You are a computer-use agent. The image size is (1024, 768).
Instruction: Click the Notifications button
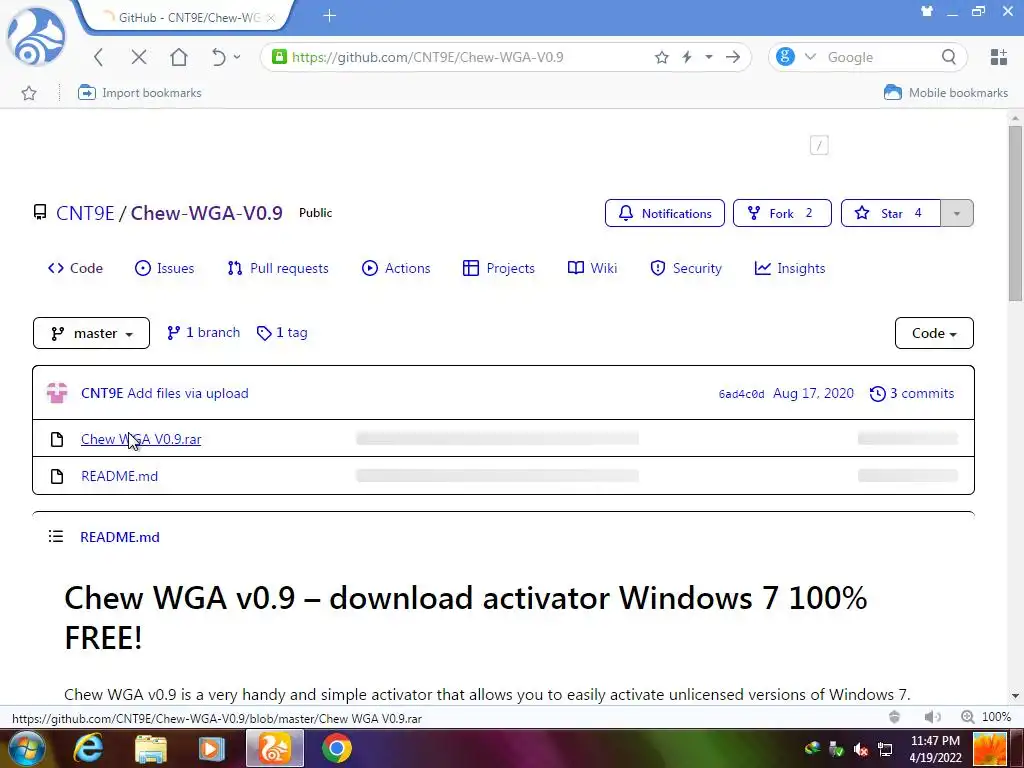[x=665, y=213]
